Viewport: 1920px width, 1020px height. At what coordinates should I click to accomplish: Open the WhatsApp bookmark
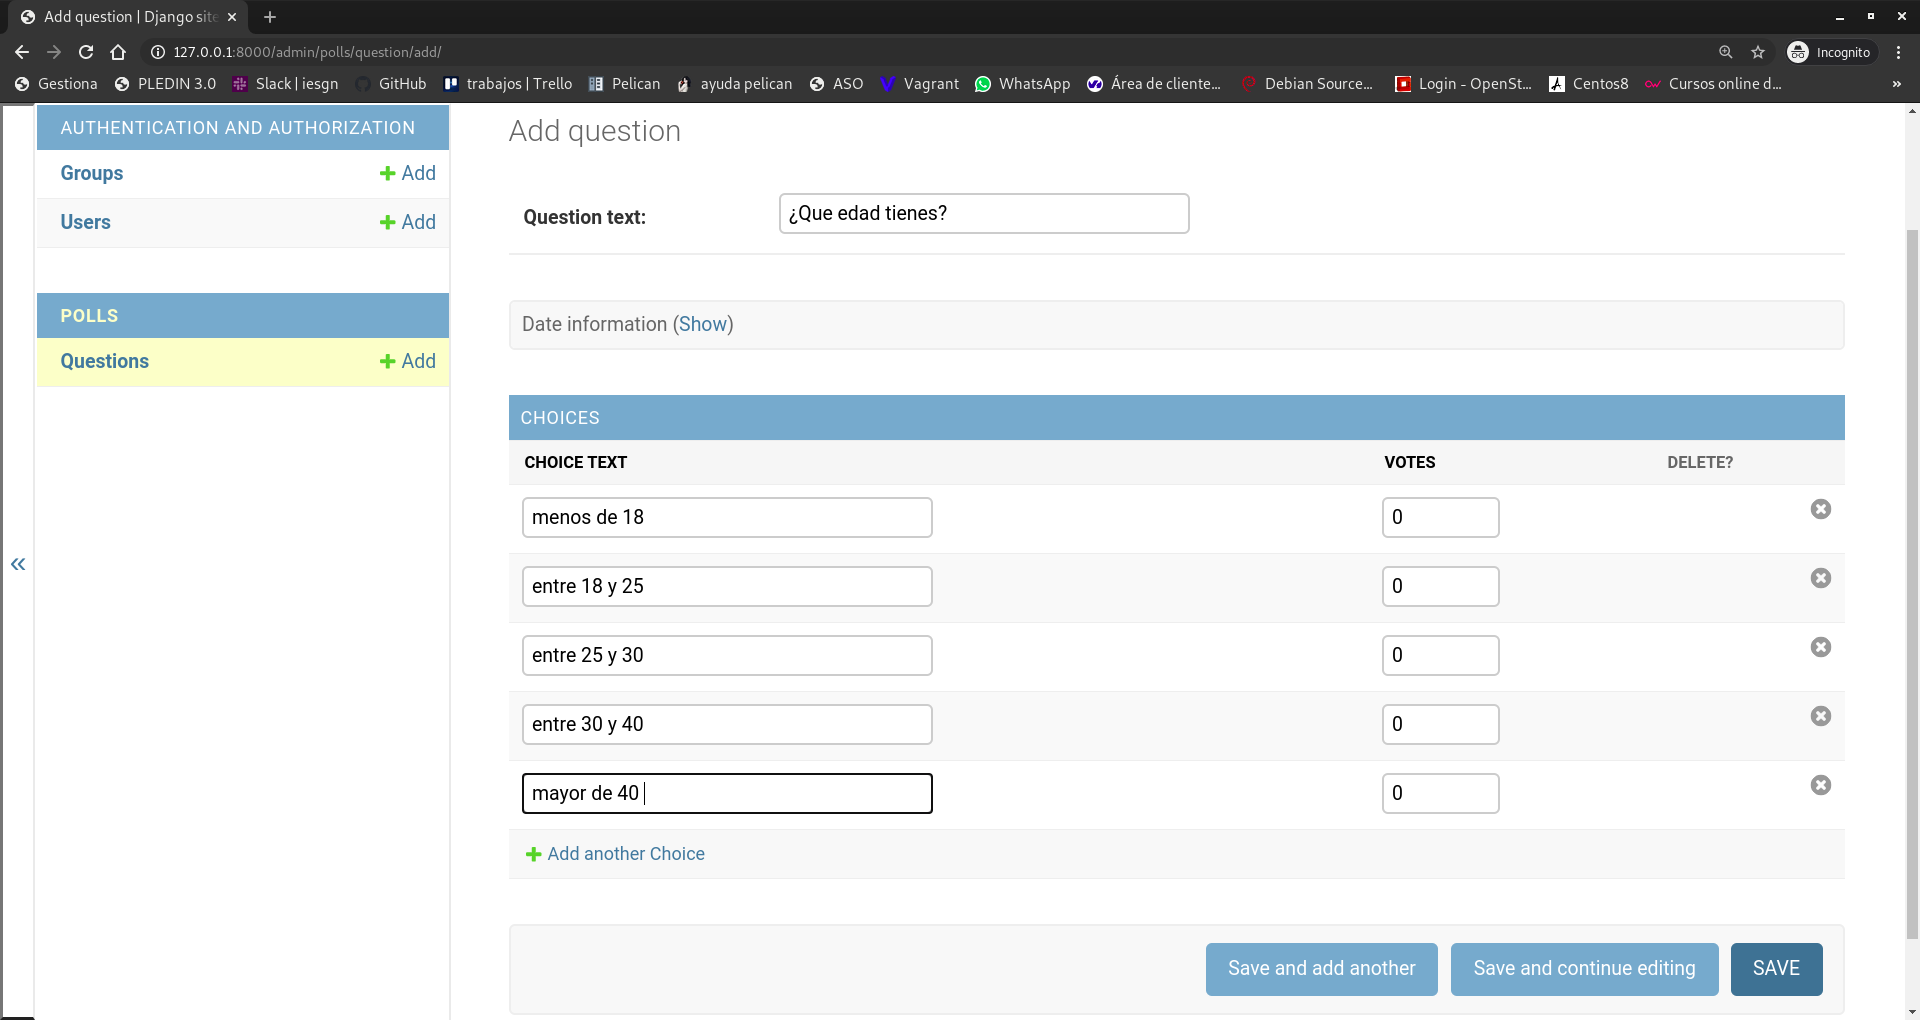click(1022, 84)
